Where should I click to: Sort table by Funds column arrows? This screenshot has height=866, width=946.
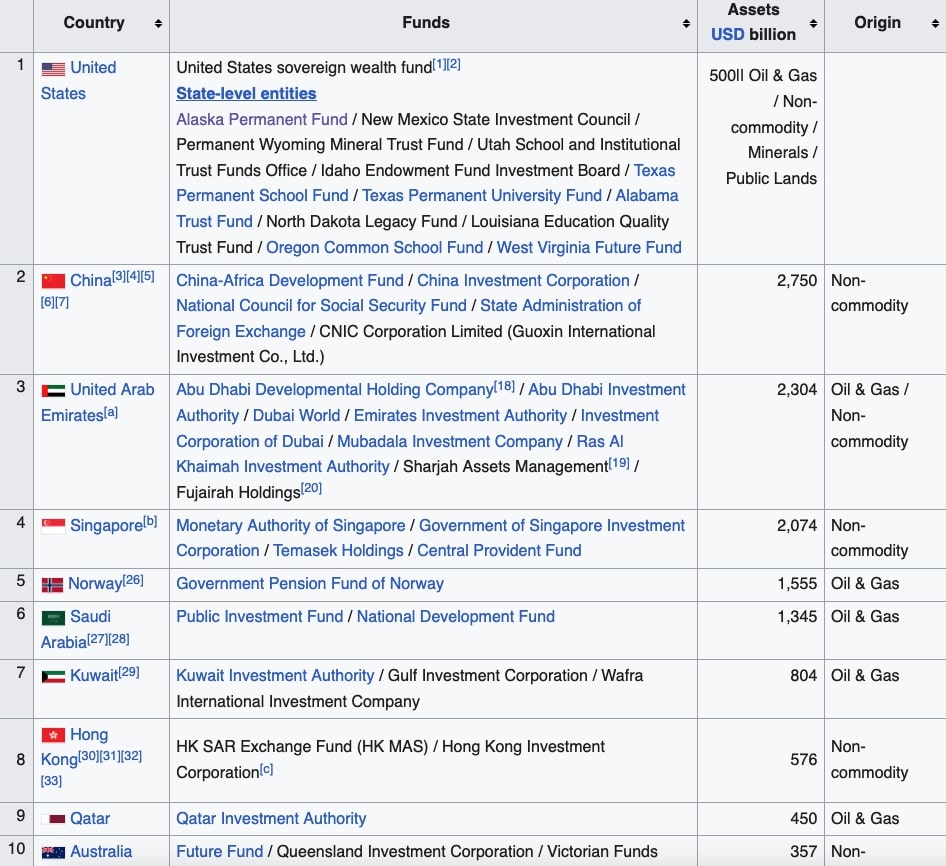coord(686,23)
